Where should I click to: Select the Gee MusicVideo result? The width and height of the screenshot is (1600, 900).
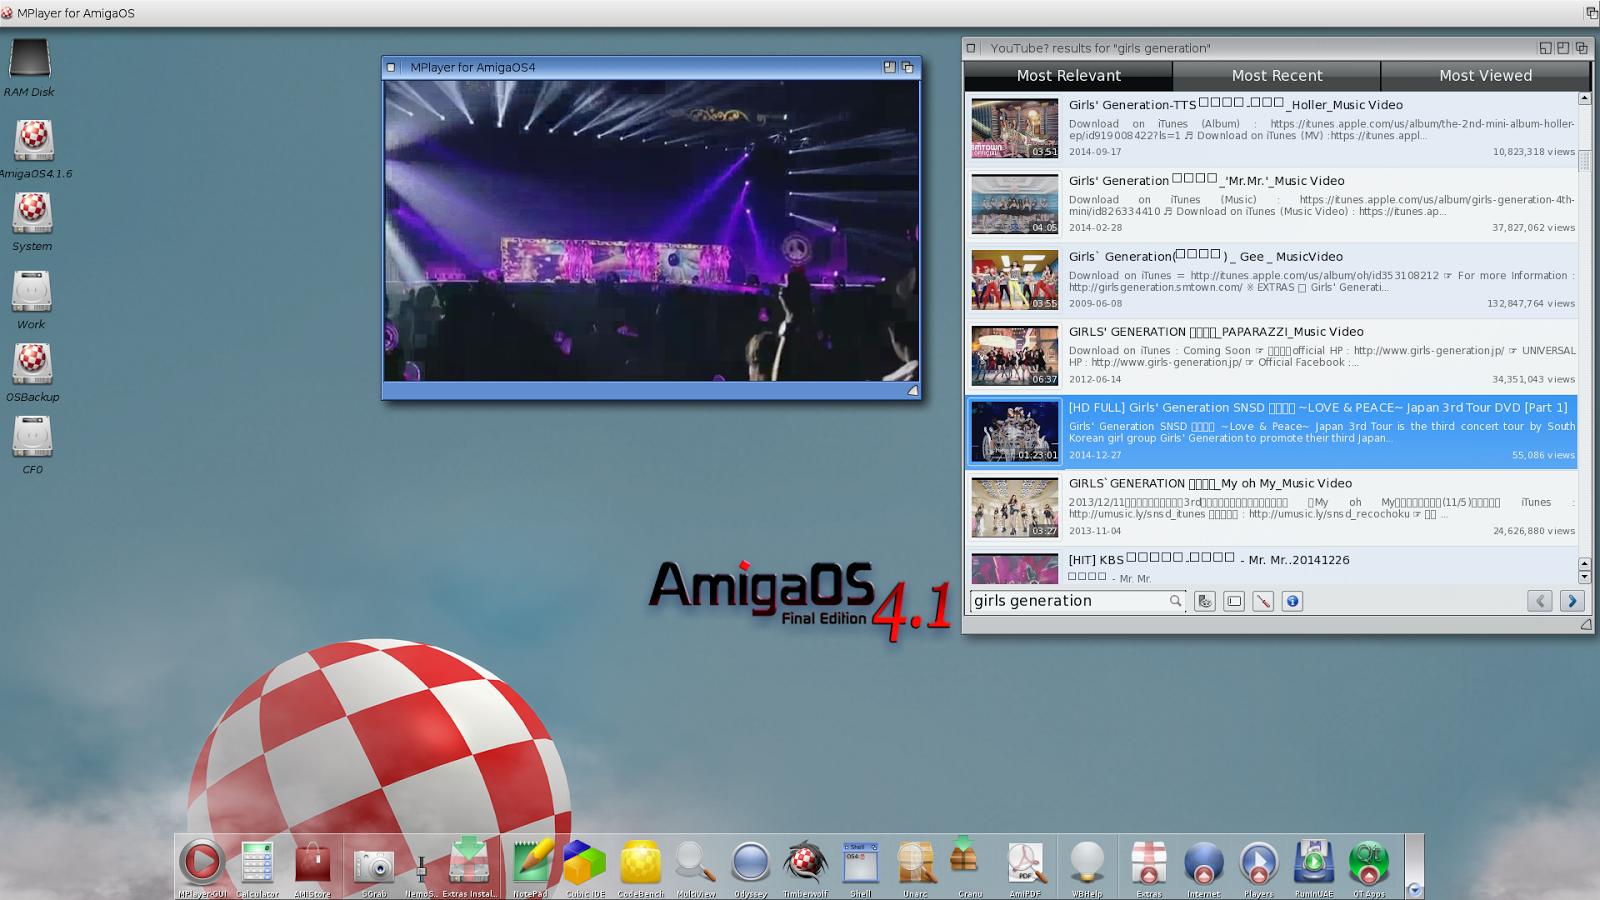pos(1271,281)
